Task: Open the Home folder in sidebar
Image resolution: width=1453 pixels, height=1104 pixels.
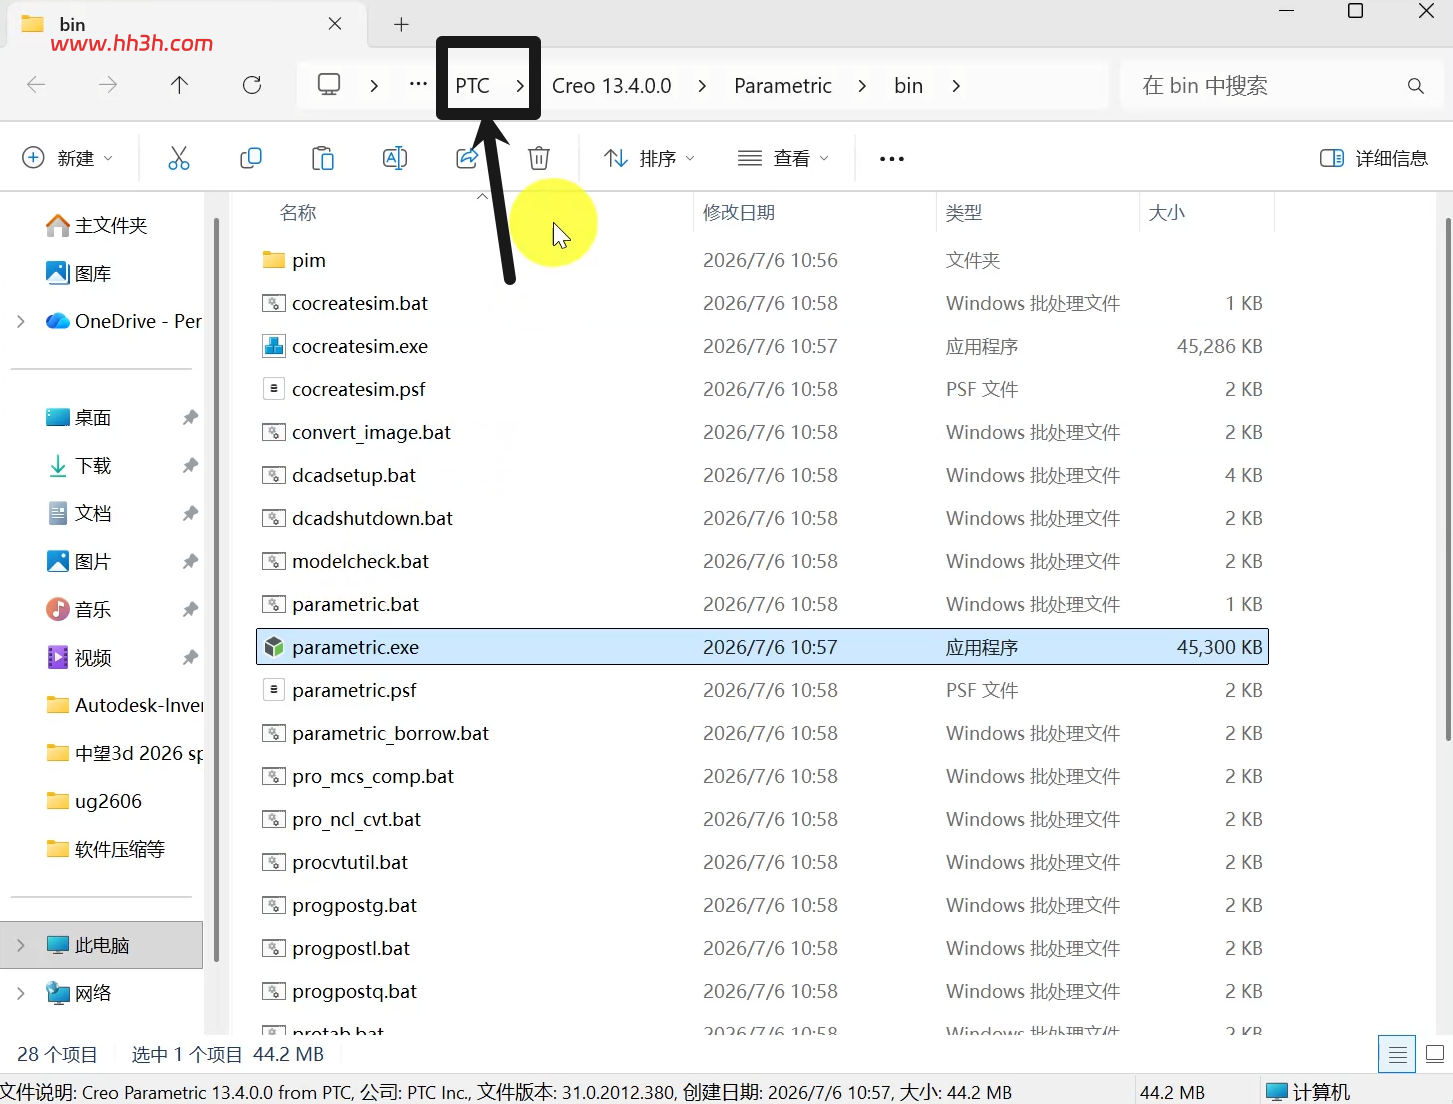Action: point(97,225)
